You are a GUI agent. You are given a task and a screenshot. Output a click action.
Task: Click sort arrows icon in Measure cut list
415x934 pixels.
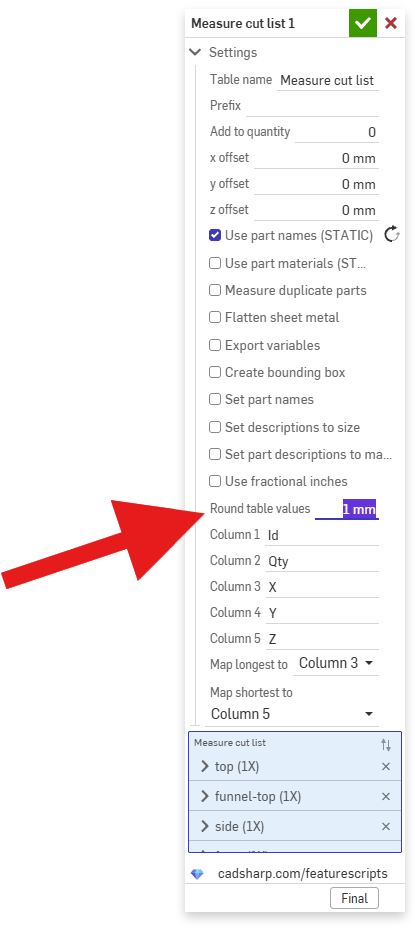click(386, 744)
